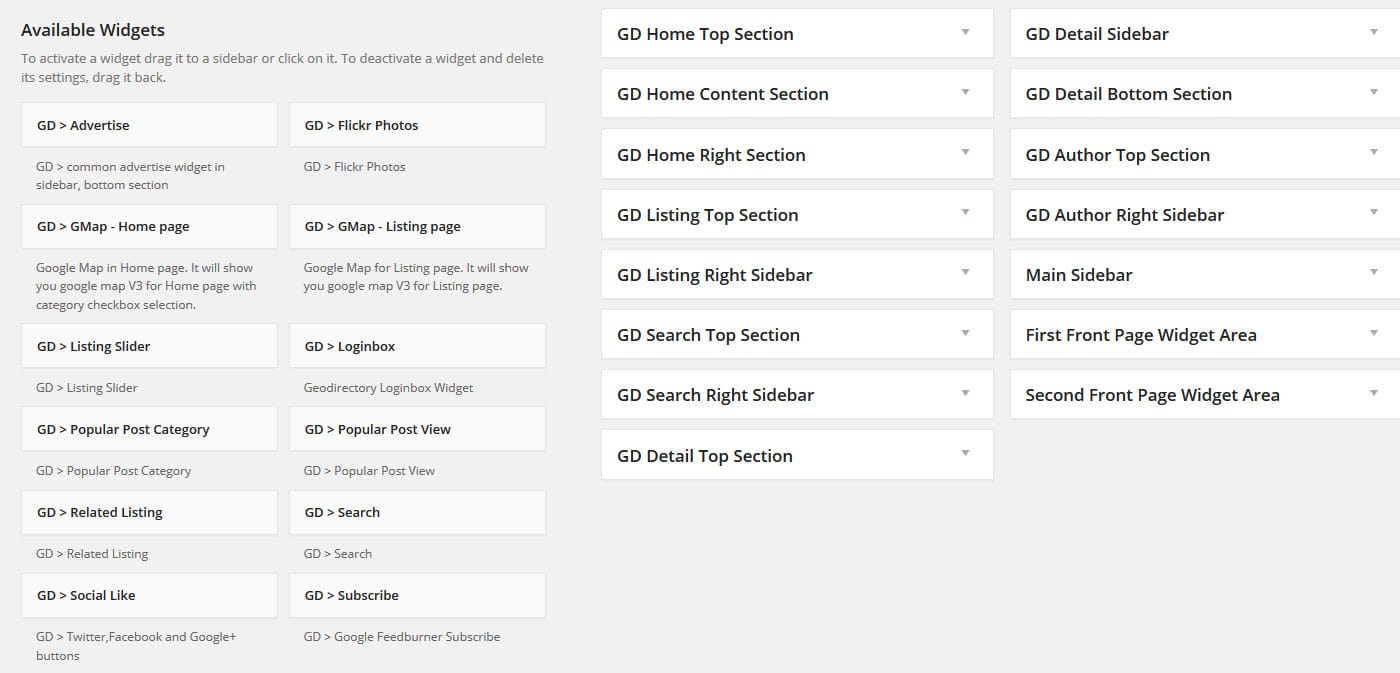Click the GD > Listing Slider widget
1400x673 pixels.
tap(149, 346)
